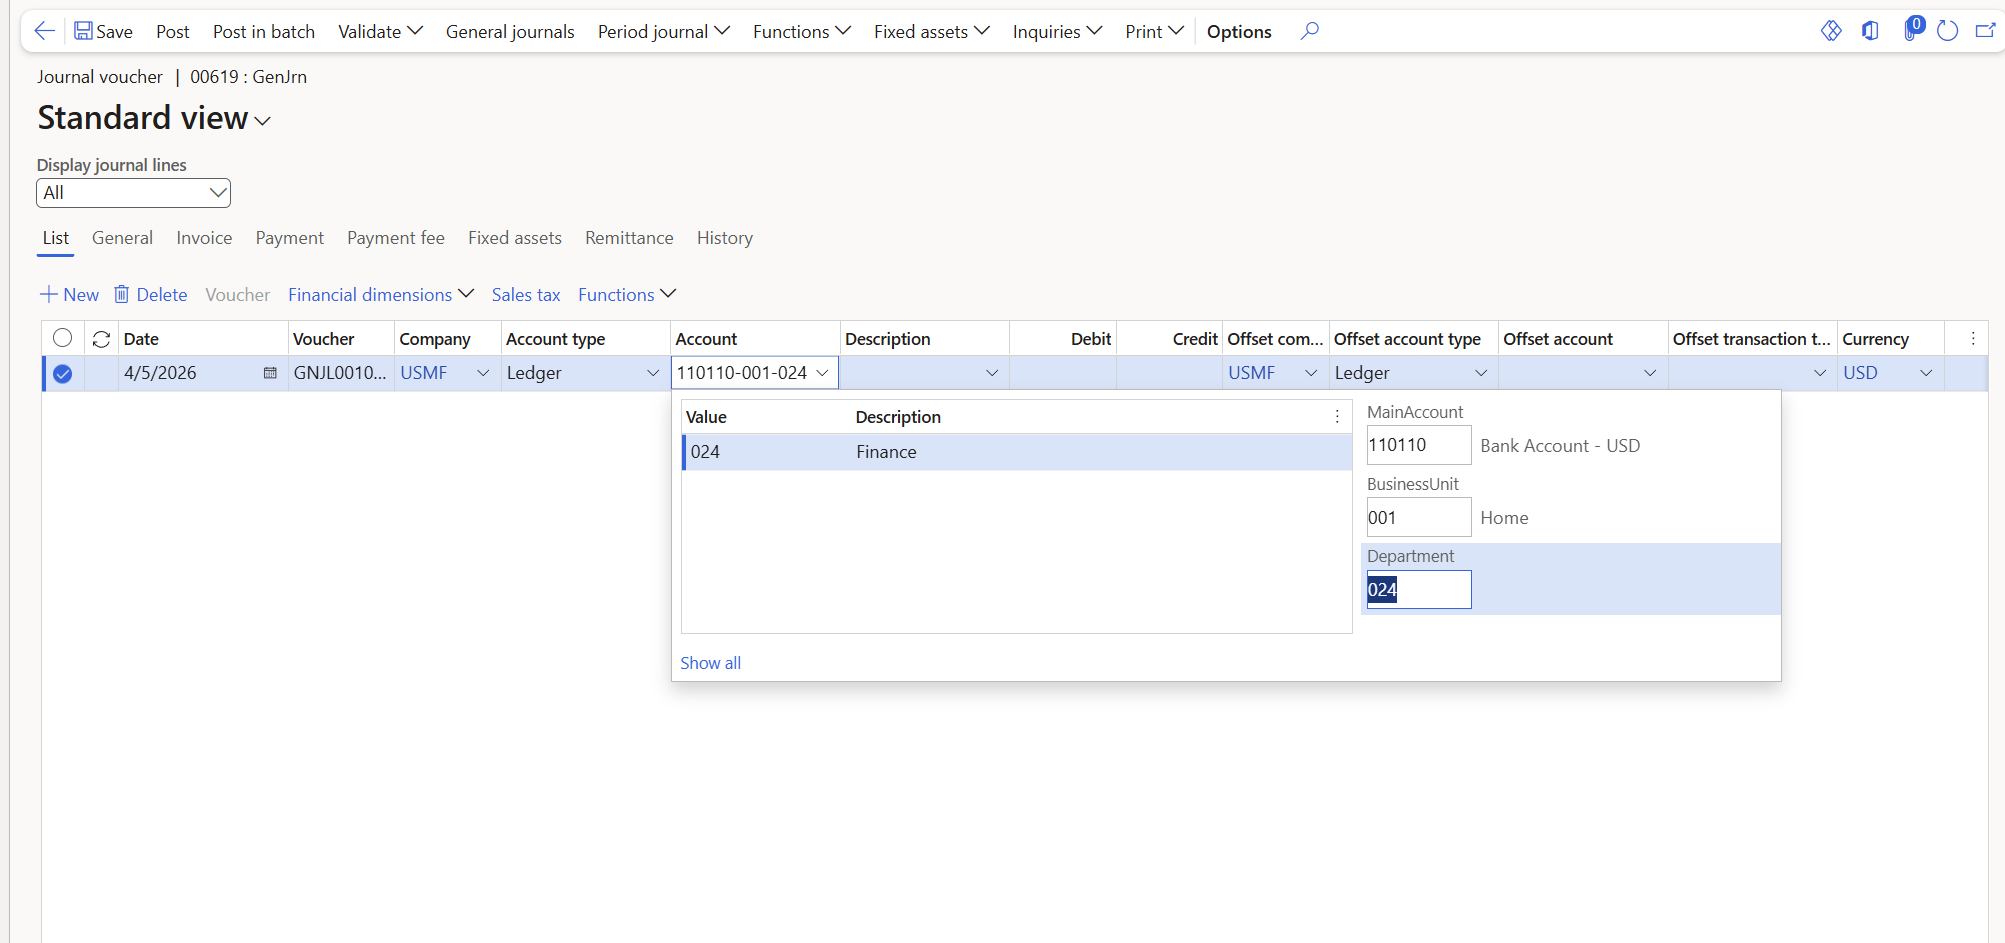Click the grid refresh column icon
2005x943 pixels.
coord(101,339)
